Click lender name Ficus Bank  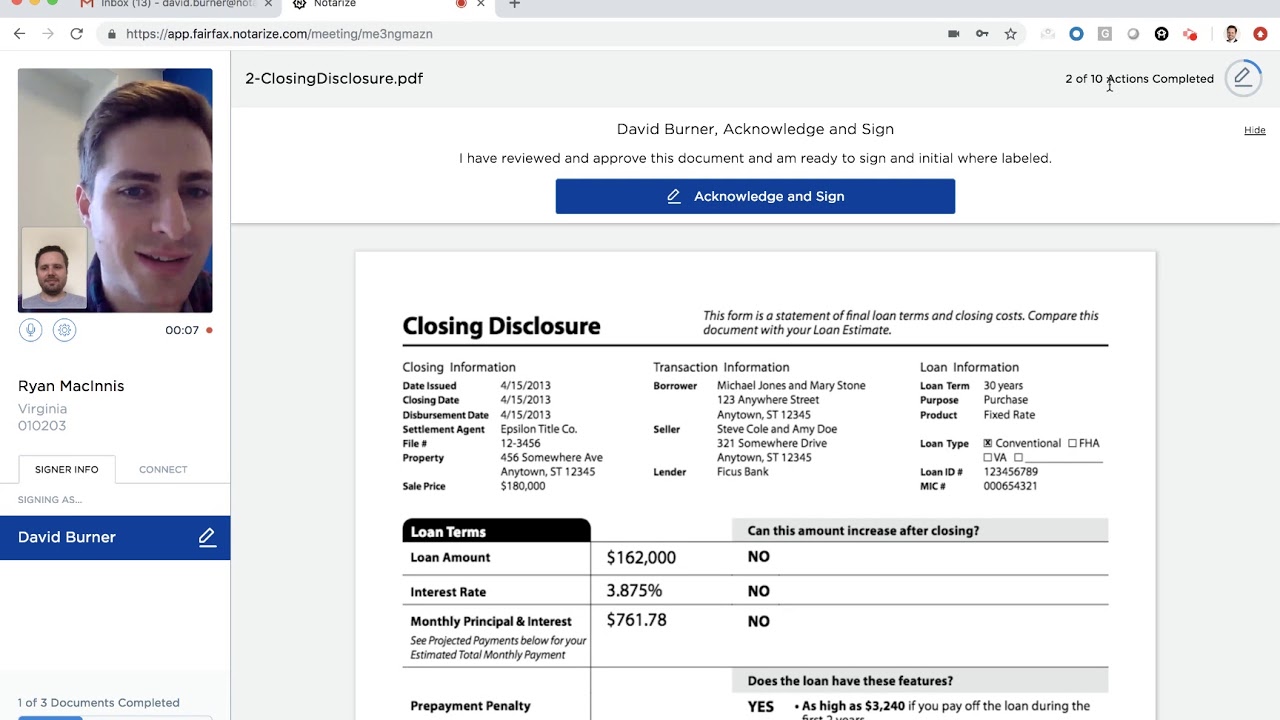pyautogui.click(x=742, y=472)
